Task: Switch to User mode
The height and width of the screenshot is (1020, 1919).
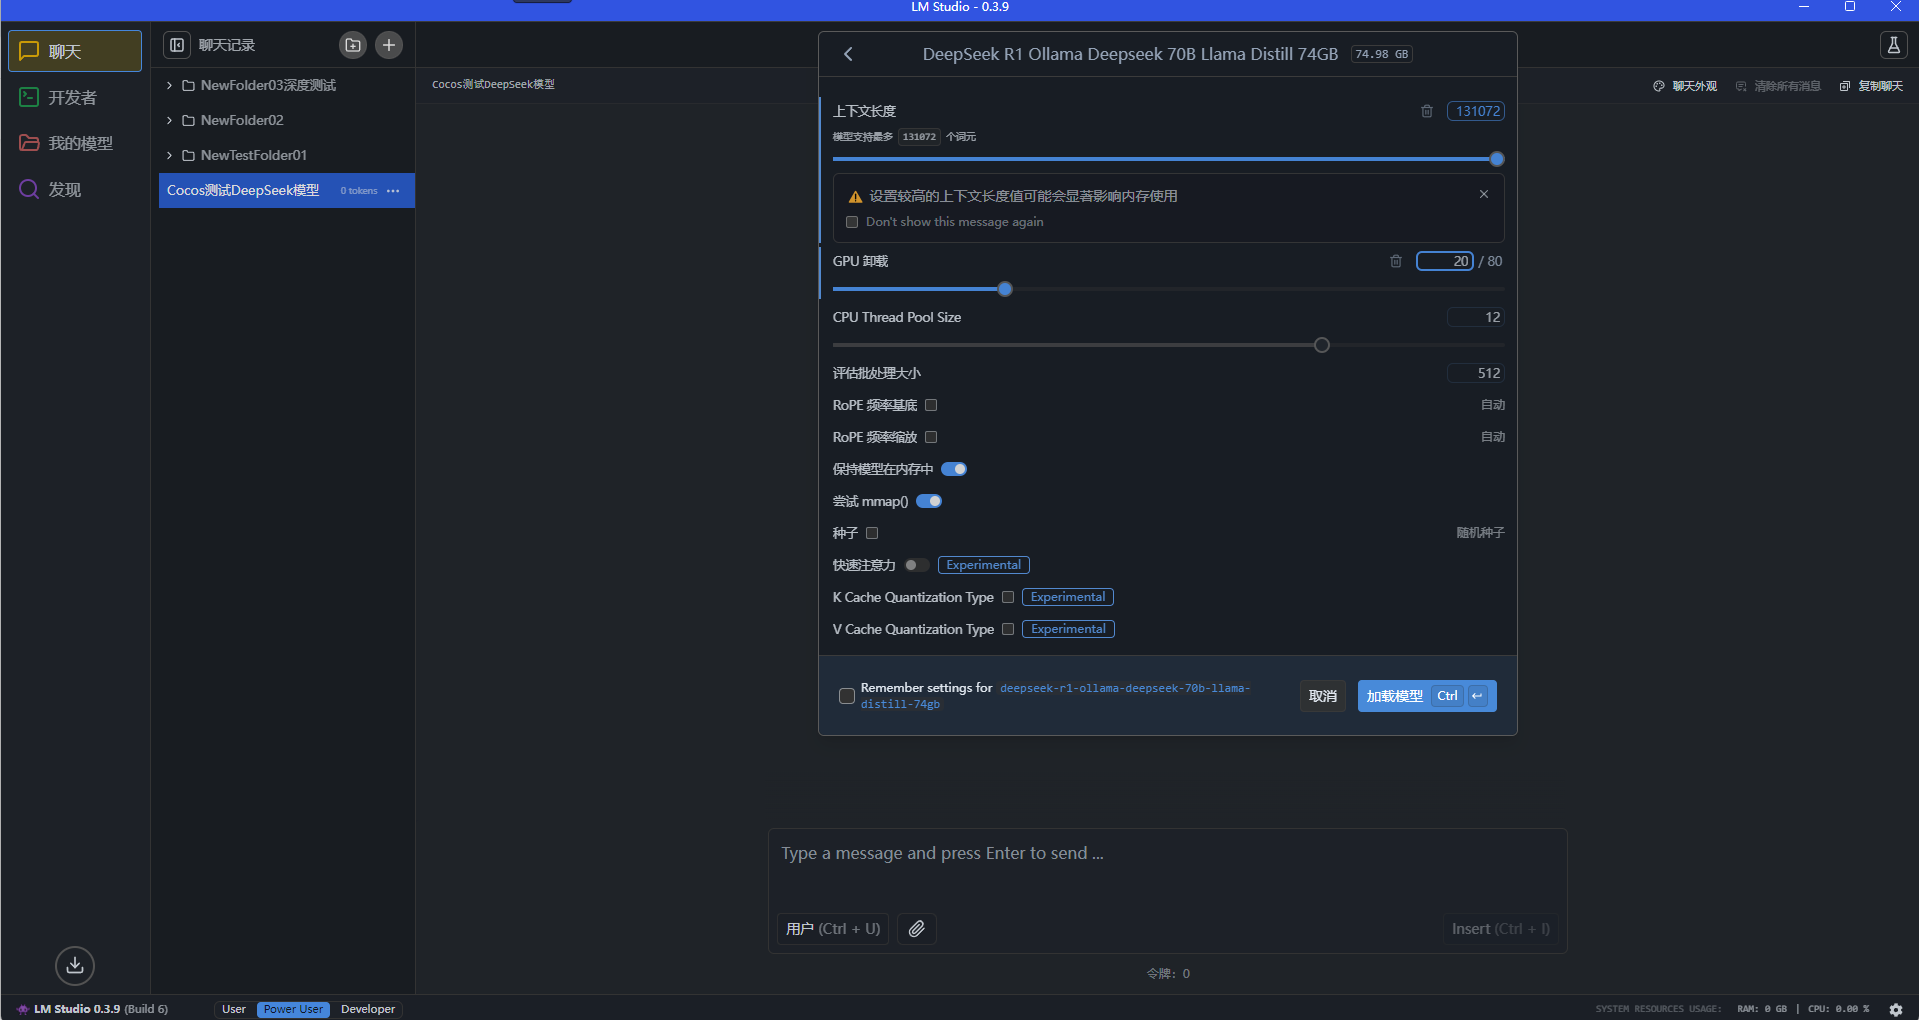Action: (234, 1009)
